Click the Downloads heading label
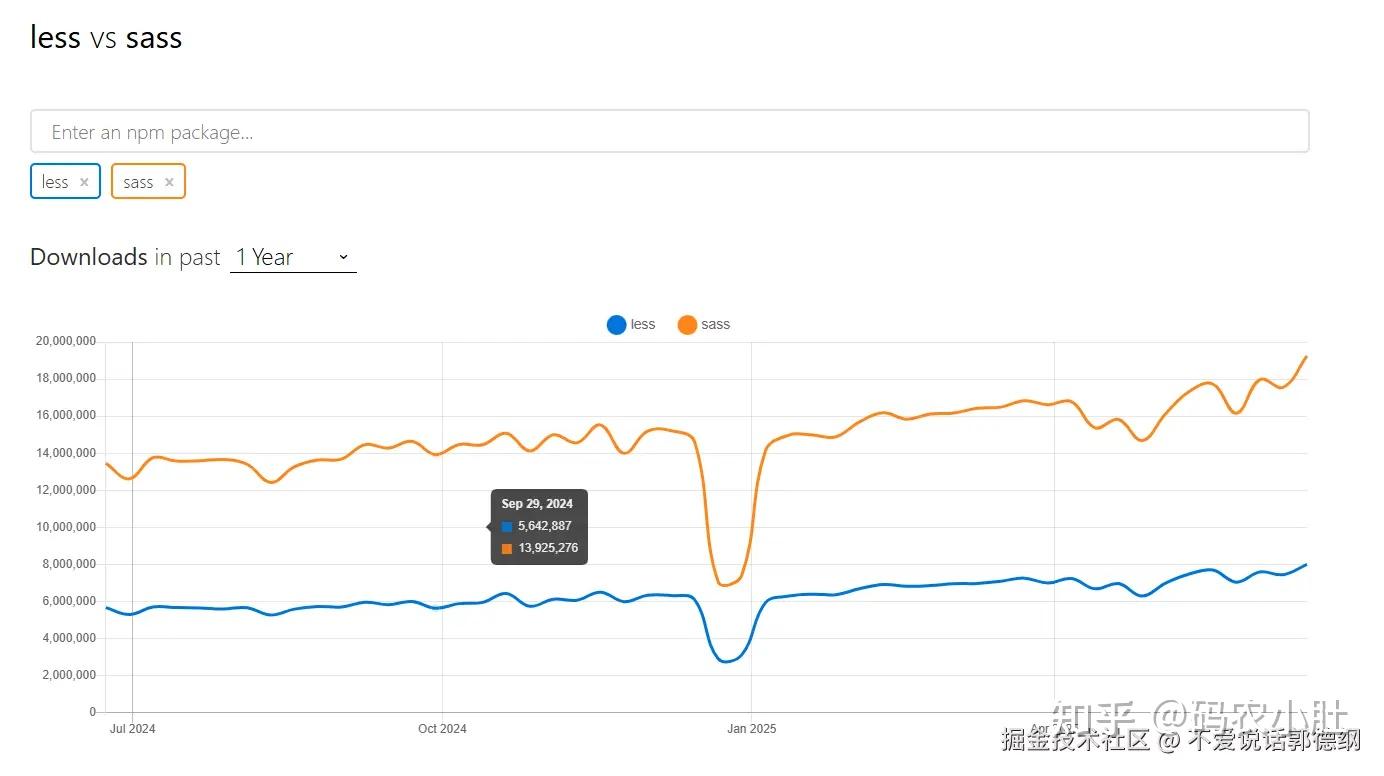Image resolution: width=1384 pixels, height=776 pixels. pos(88,257)
